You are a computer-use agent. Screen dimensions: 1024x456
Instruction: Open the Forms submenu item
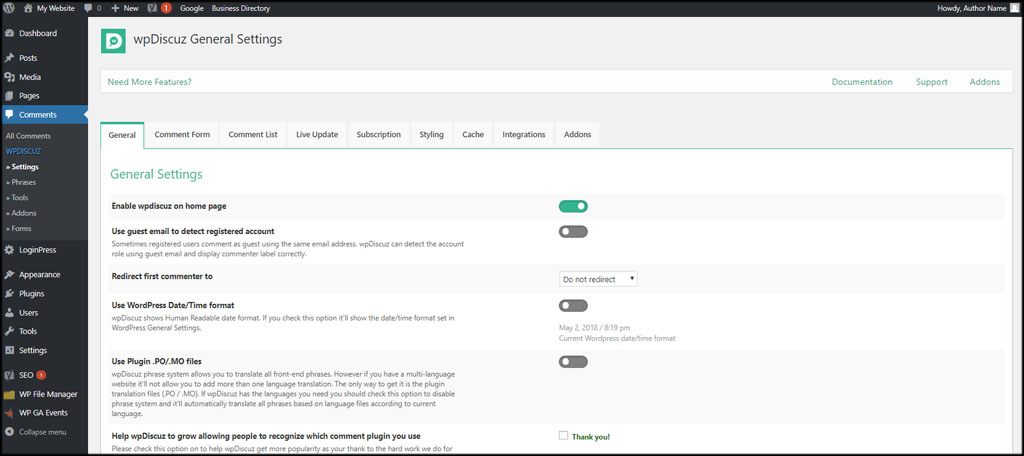19,229
